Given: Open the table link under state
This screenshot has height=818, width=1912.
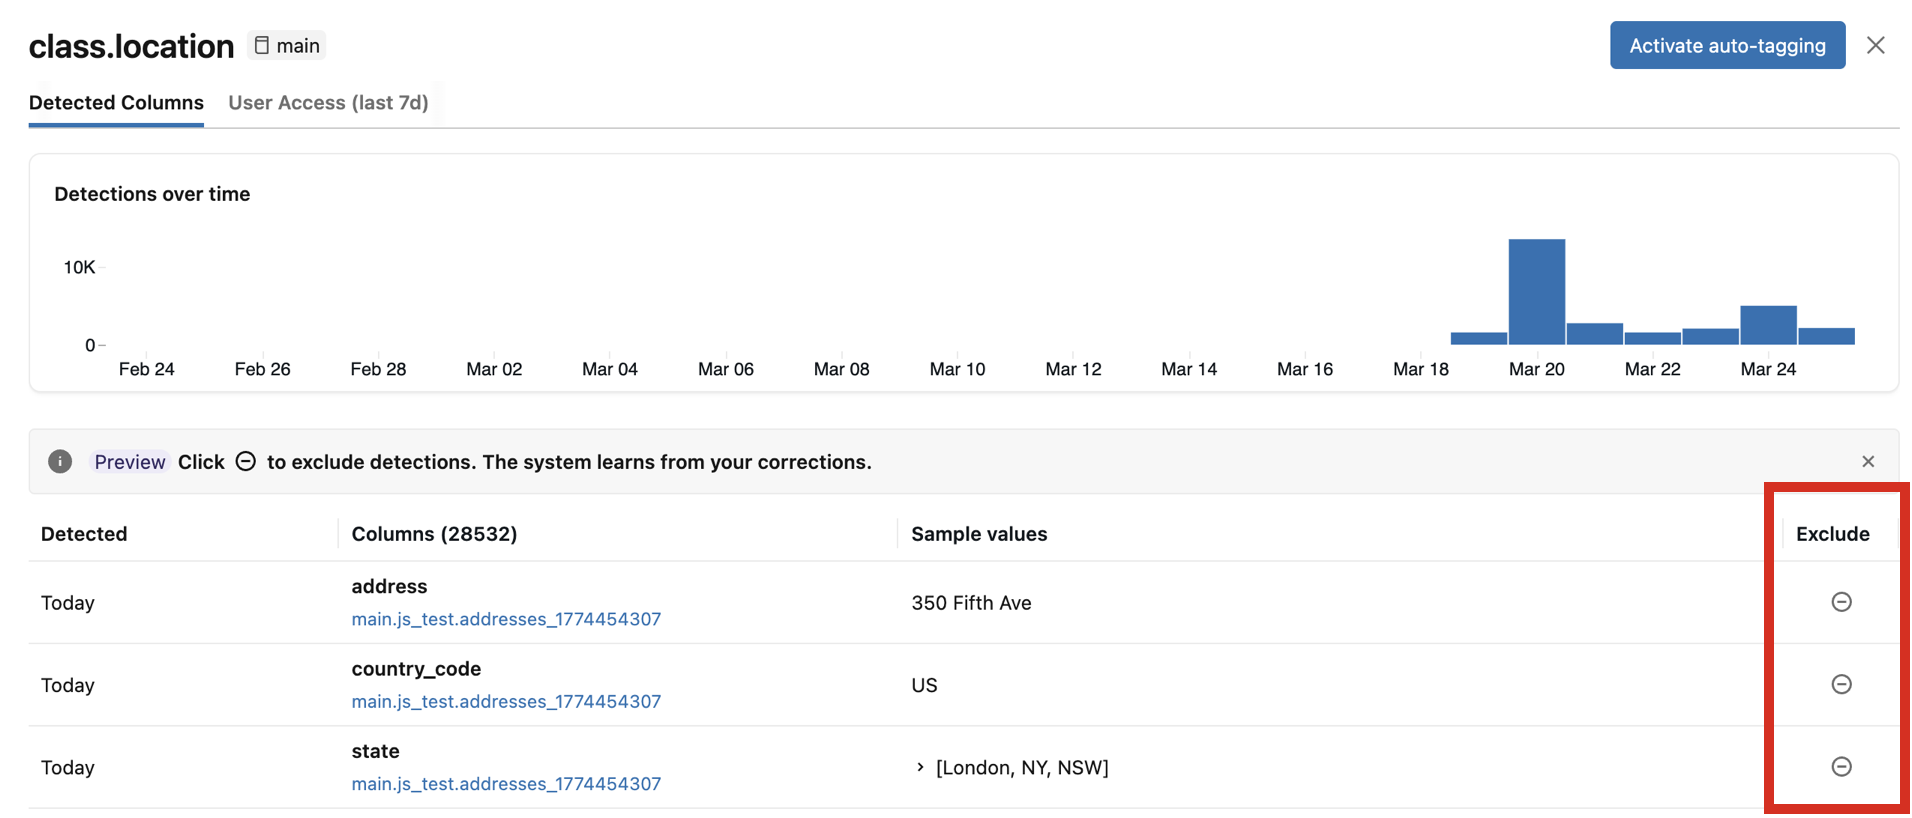Looking at the screenshot, I should (x=505, y=784).
